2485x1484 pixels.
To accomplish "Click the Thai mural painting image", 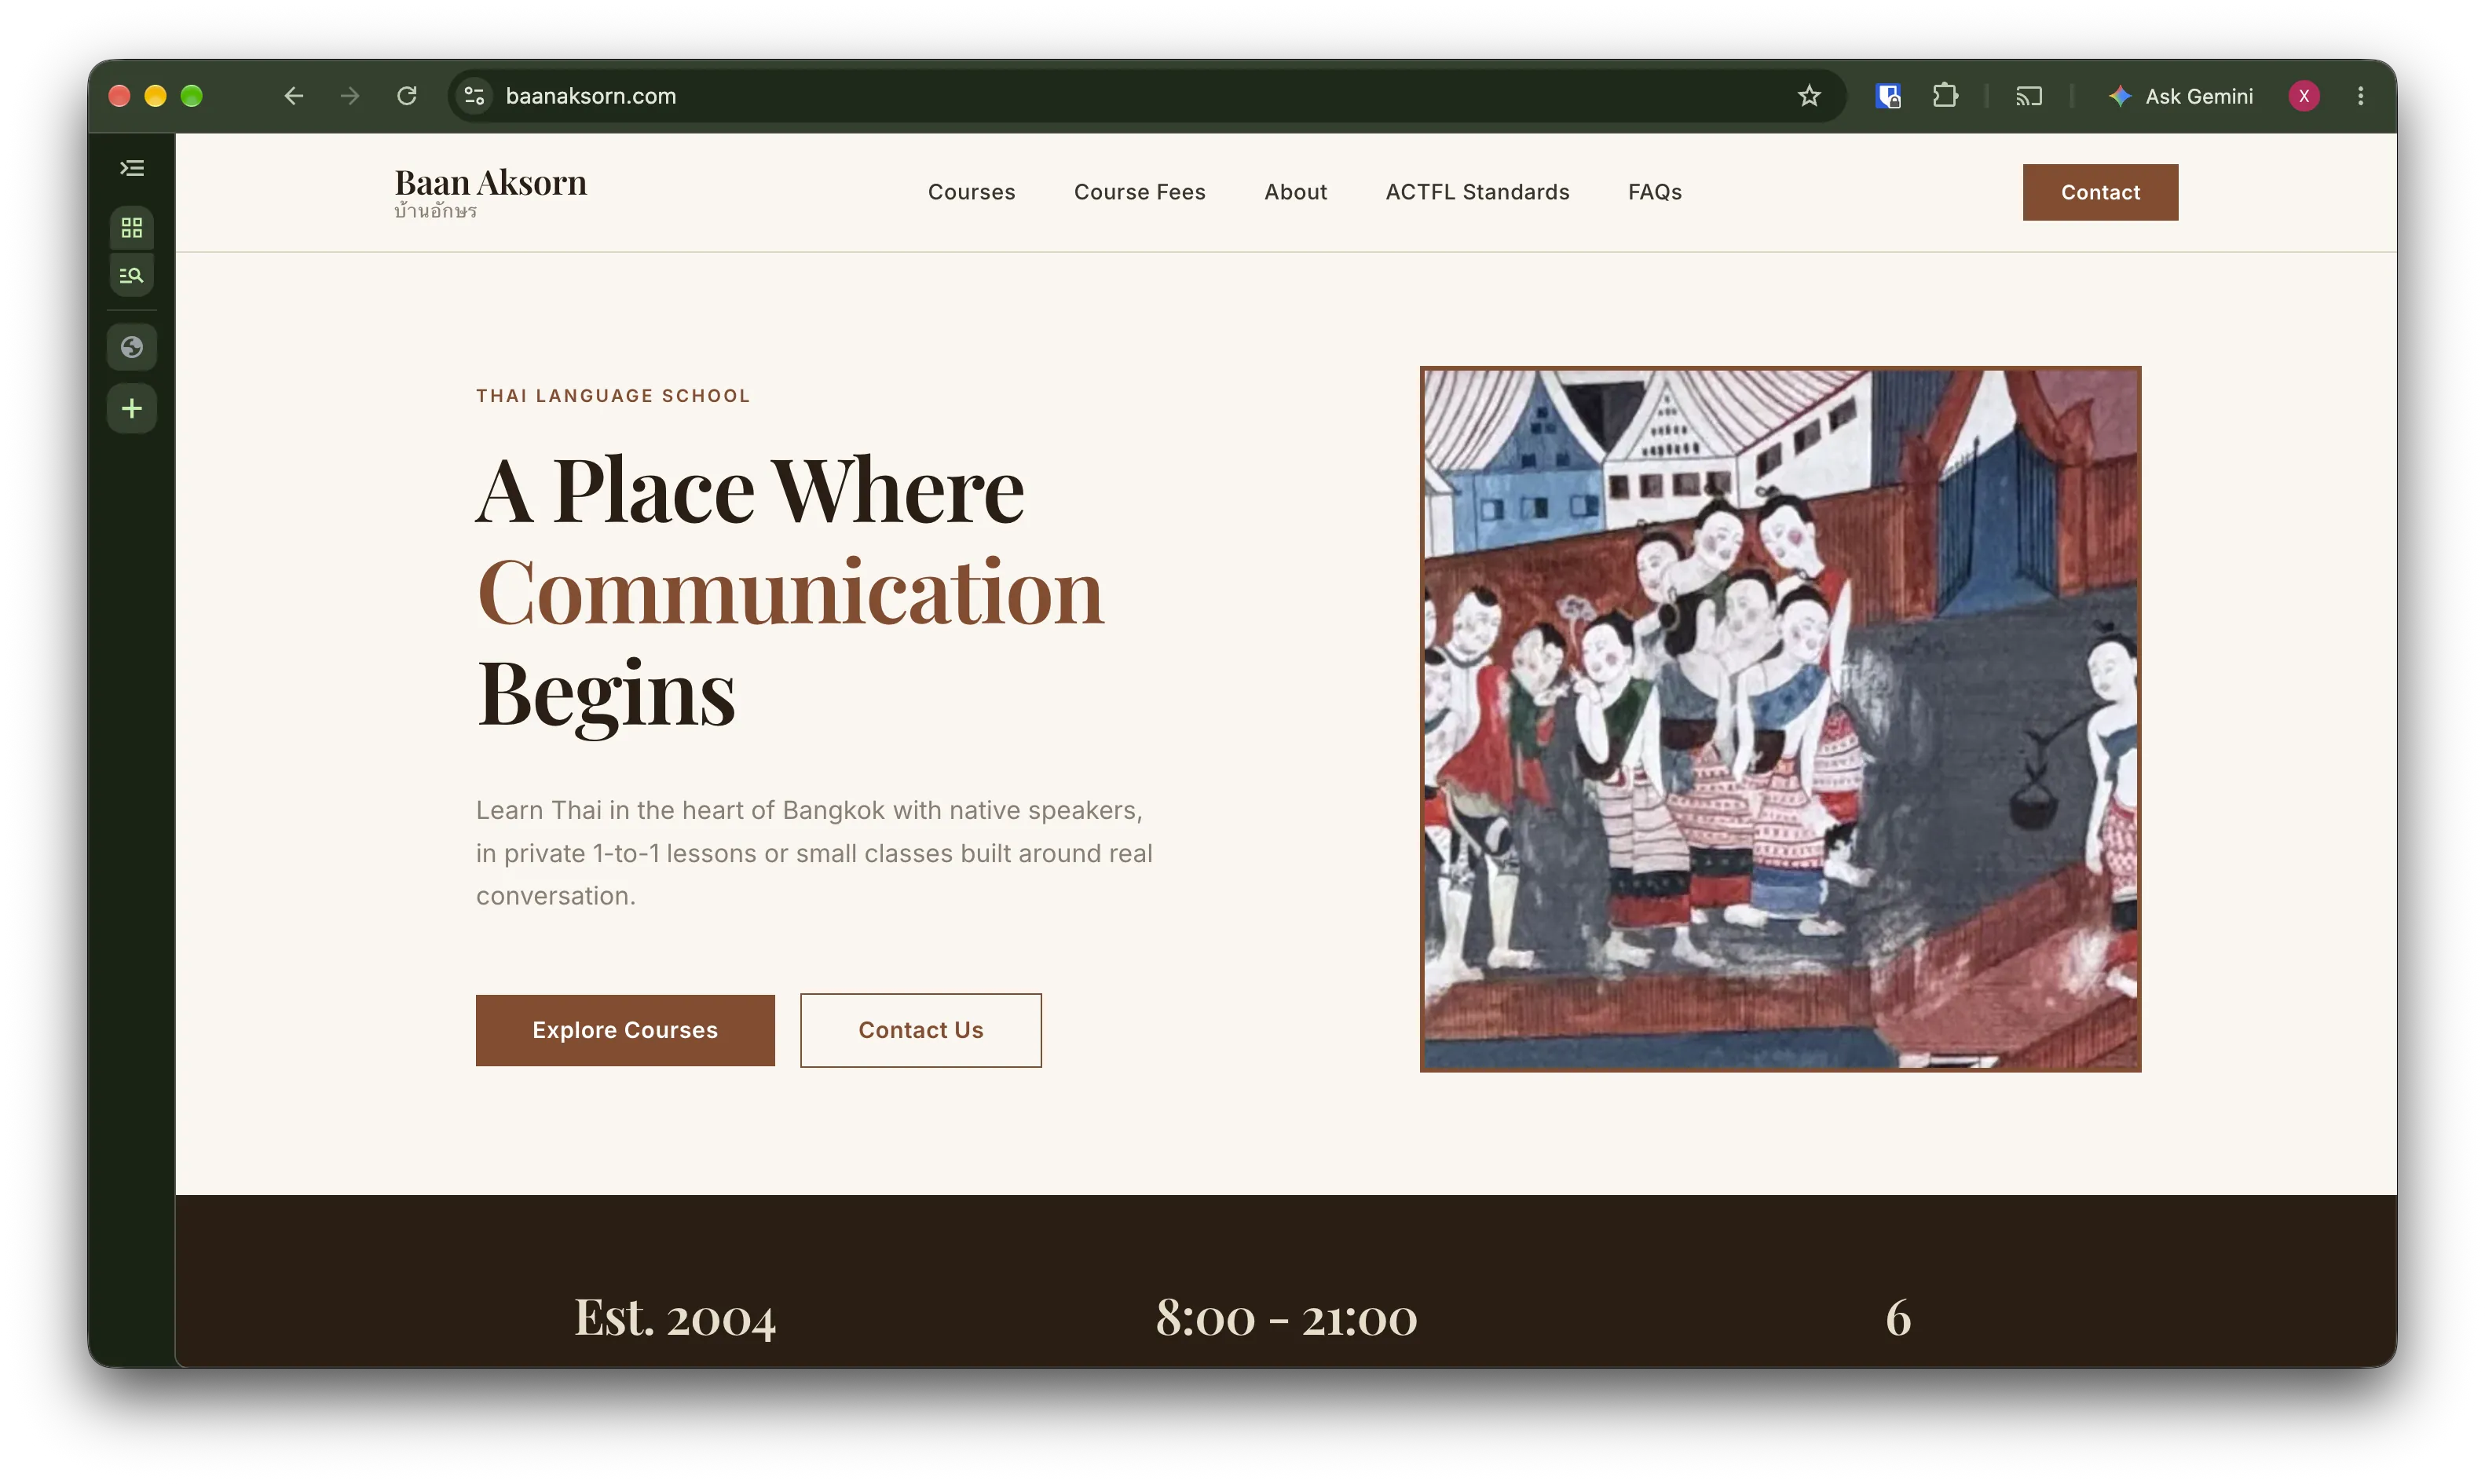I will pyautogui.click(x=1780, y=719).
